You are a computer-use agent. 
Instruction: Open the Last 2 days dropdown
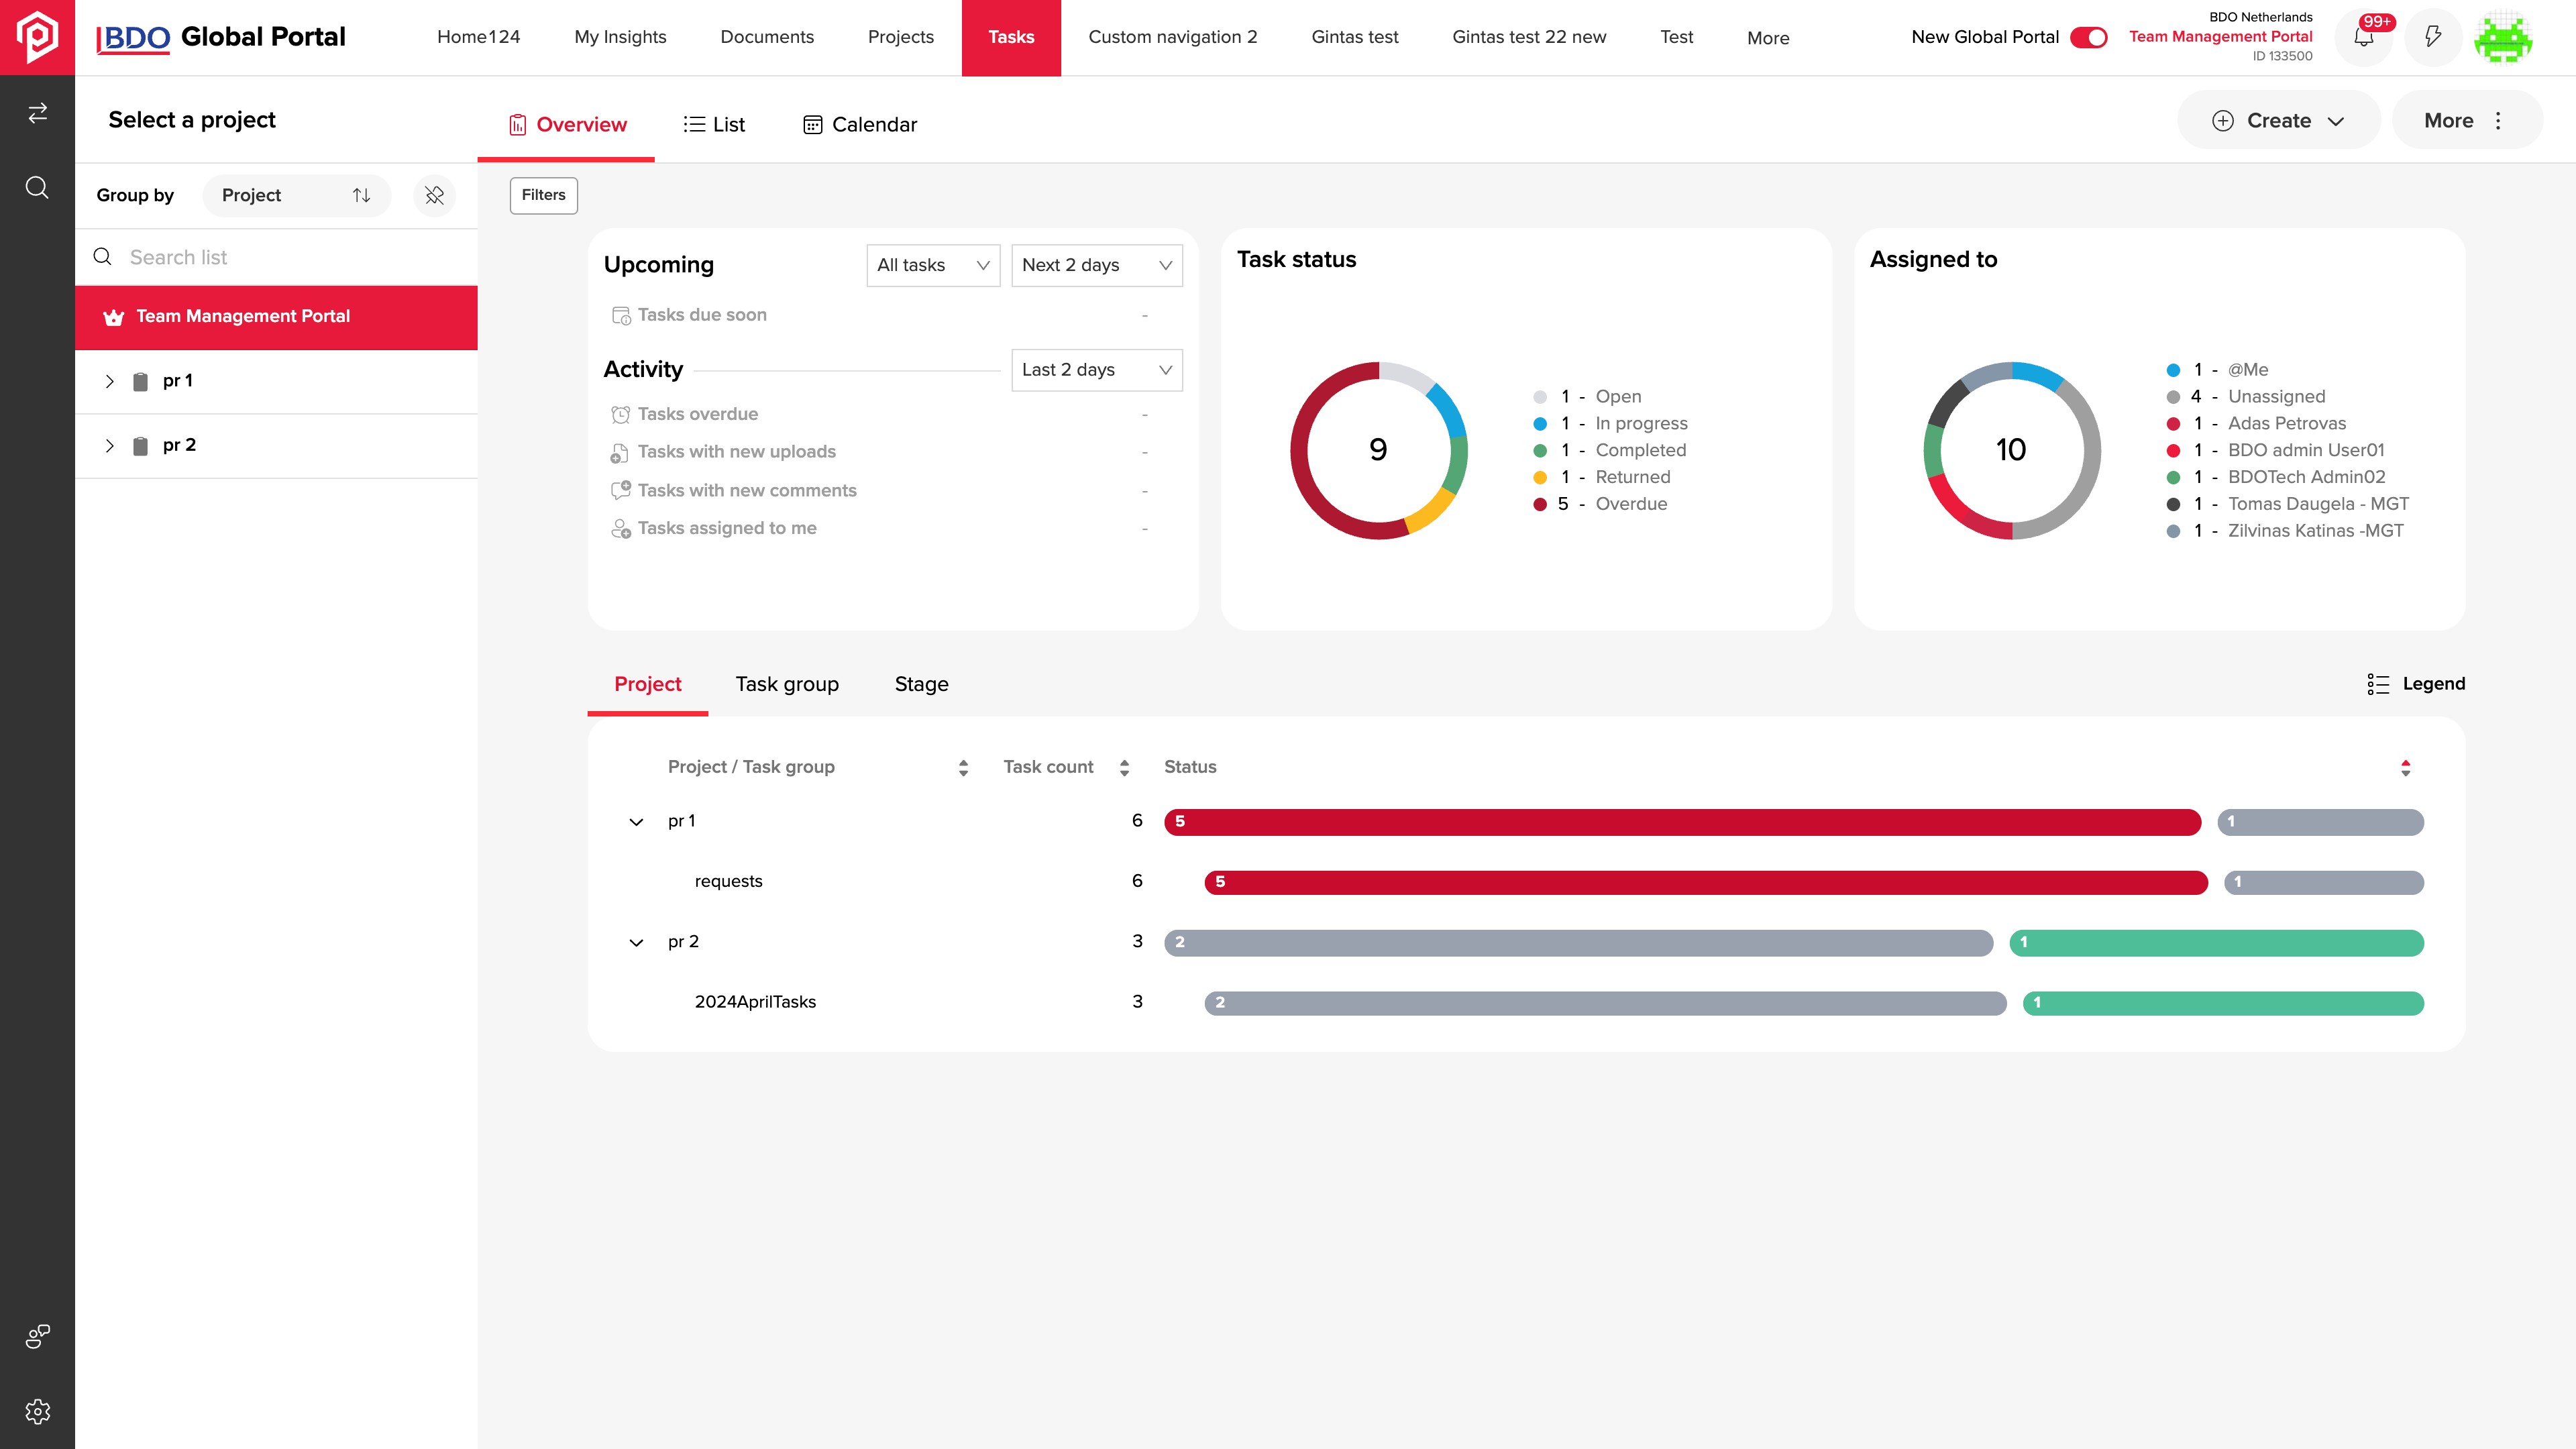coord(1097,370)
